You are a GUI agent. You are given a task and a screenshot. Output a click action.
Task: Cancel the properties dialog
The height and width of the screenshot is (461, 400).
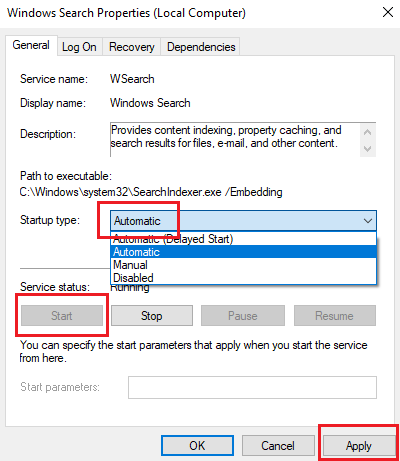pos(278,446)
